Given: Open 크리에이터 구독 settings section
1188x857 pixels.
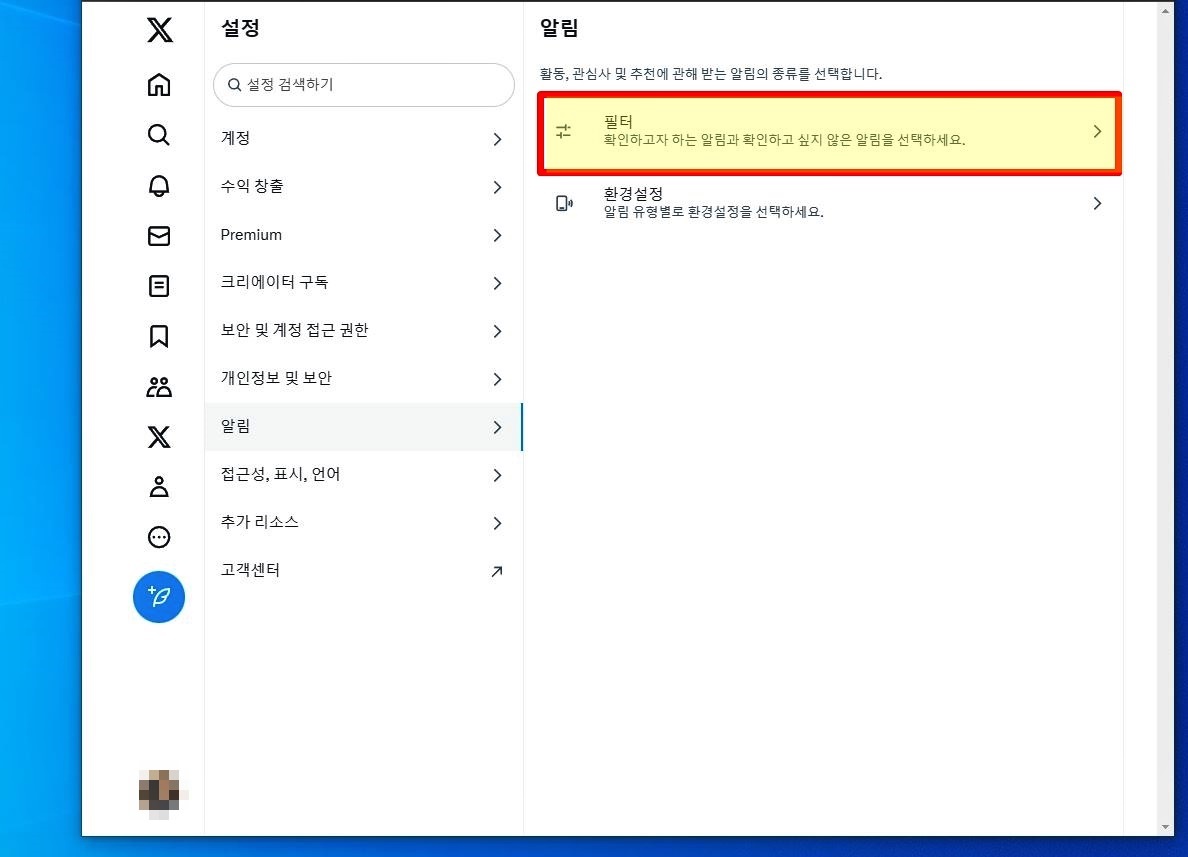Looking at the screenshot, I should [x=363, y=283].
